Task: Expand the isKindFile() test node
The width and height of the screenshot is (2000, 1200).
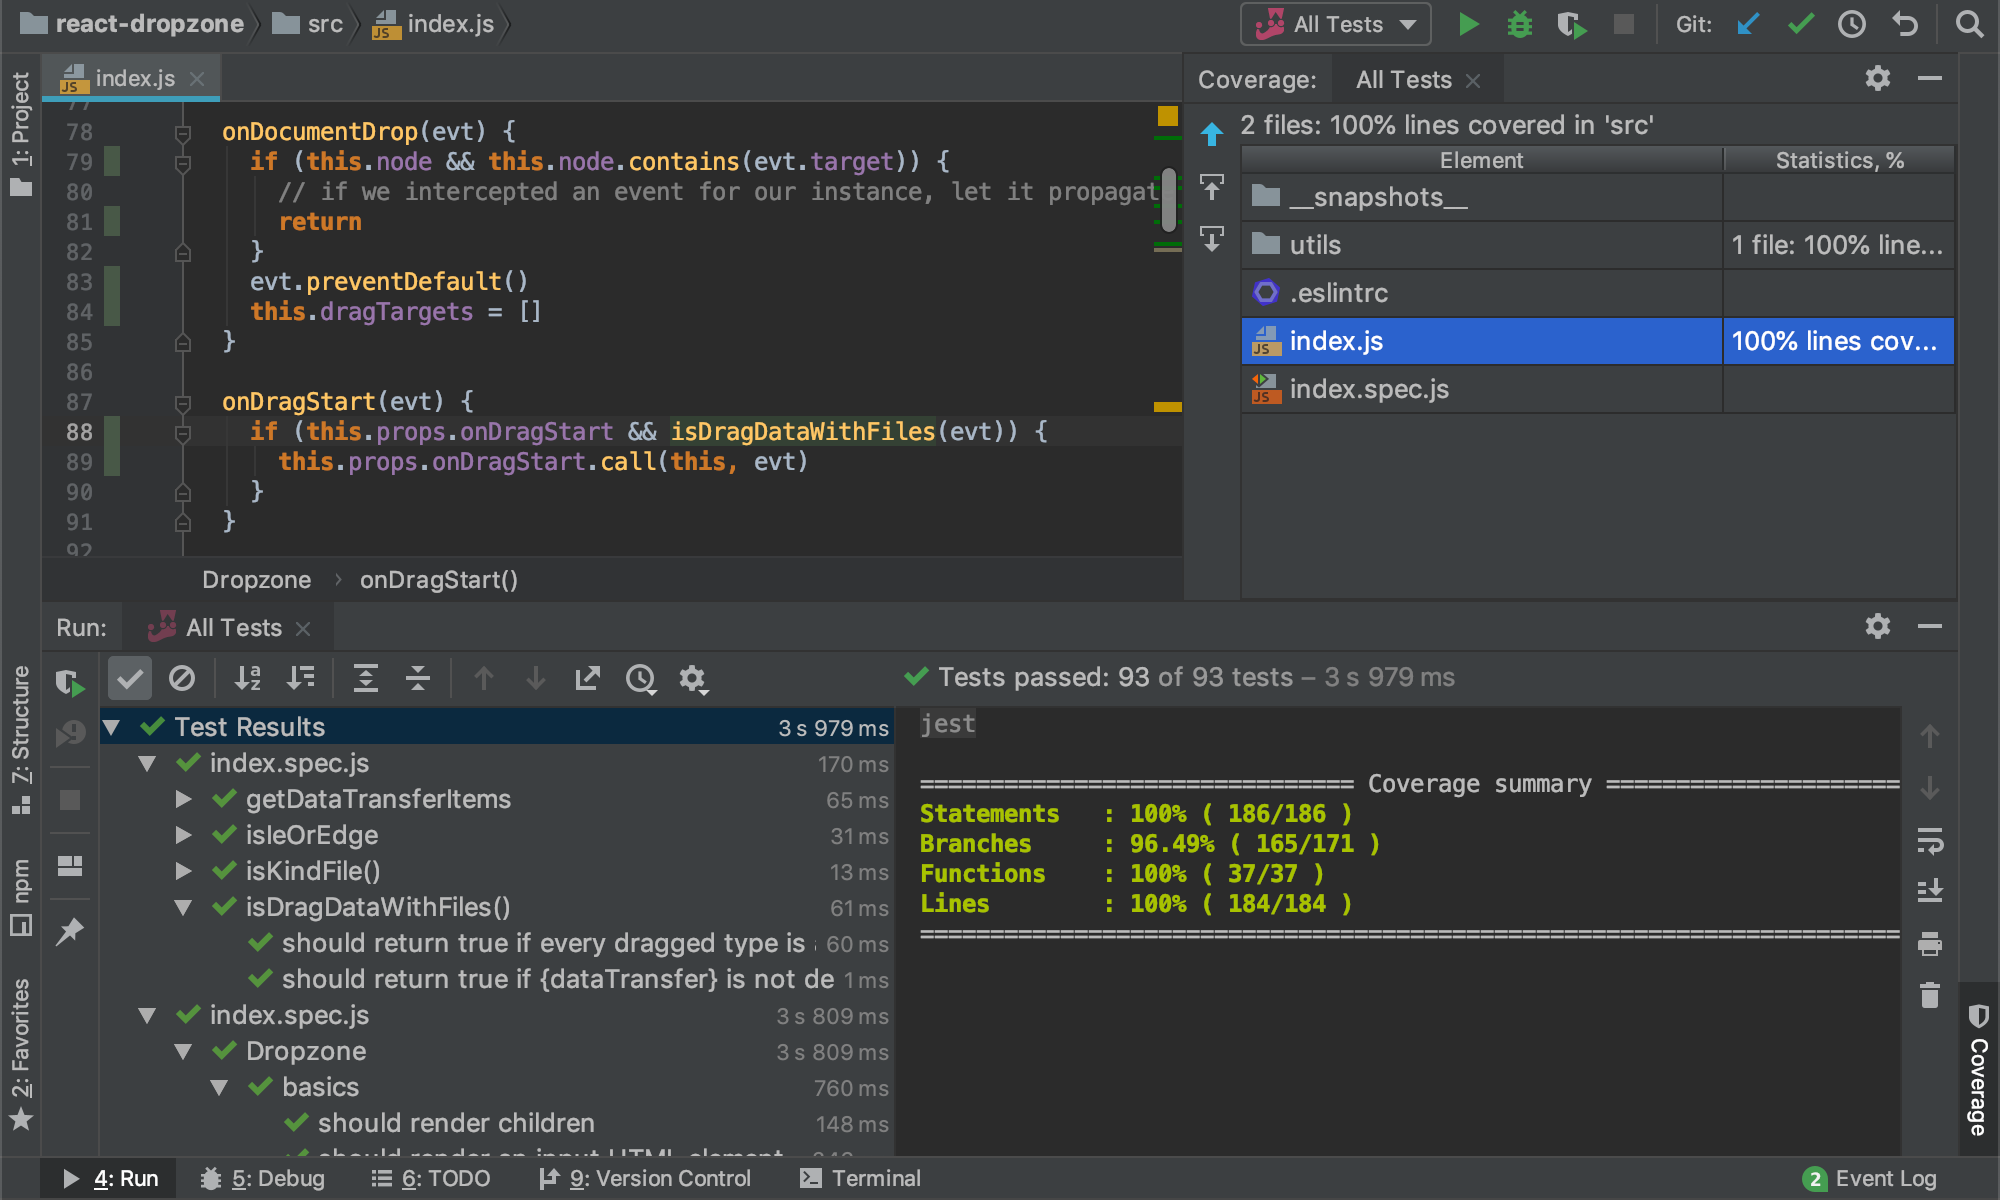Action: point(183,871)
